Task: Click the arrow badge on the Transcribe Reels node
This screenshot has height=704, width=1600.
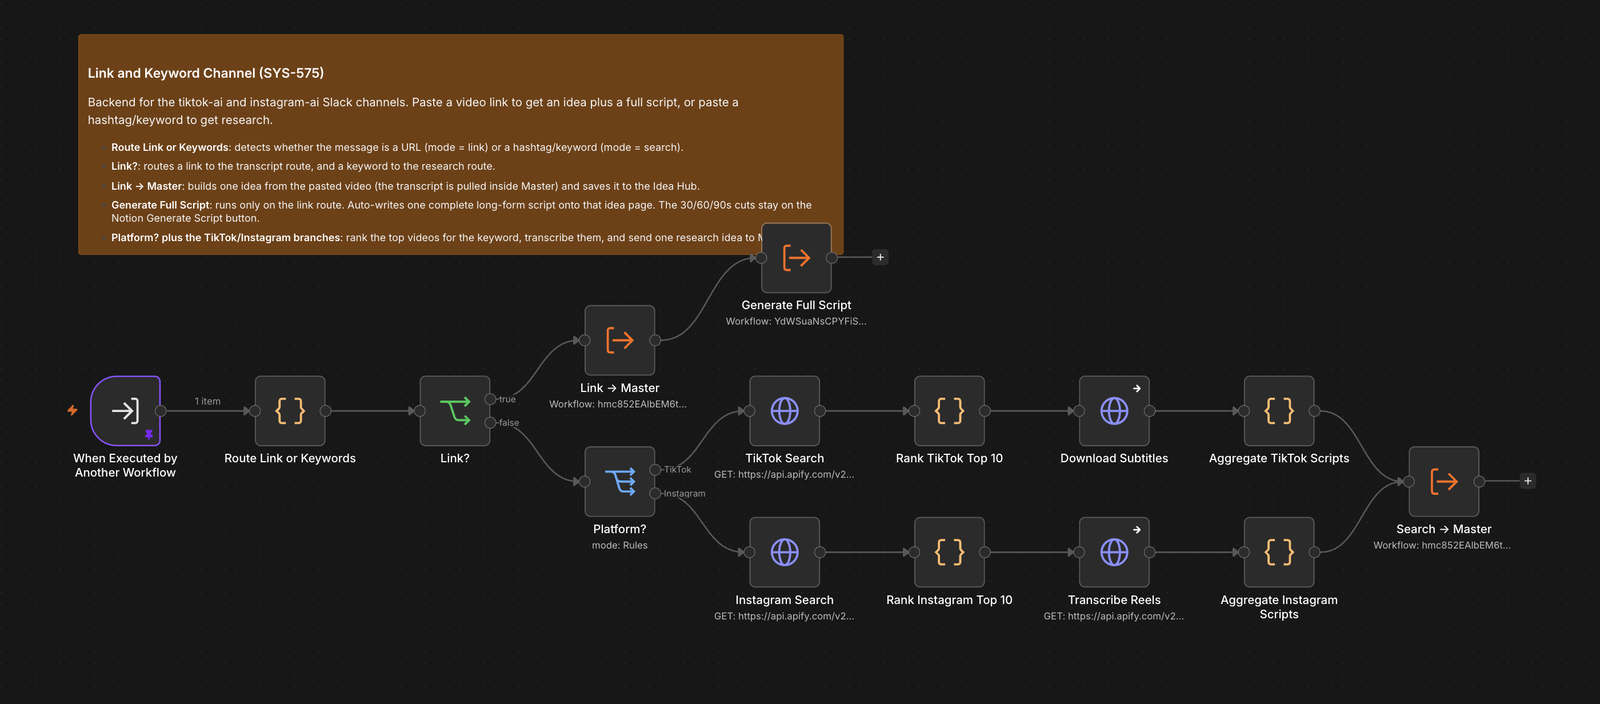Action: 1137,530
